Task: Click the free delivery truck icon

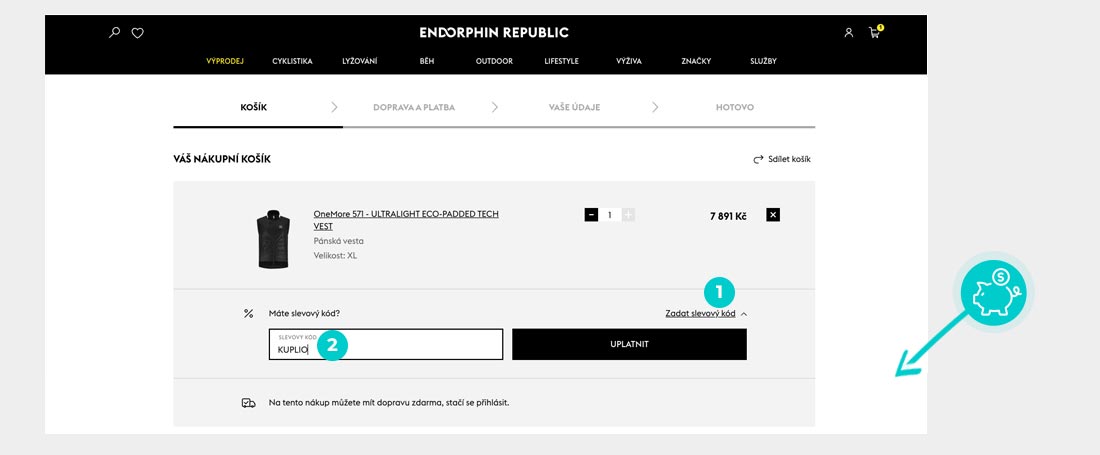Action: pyautogui.click(x=249, y=403)
